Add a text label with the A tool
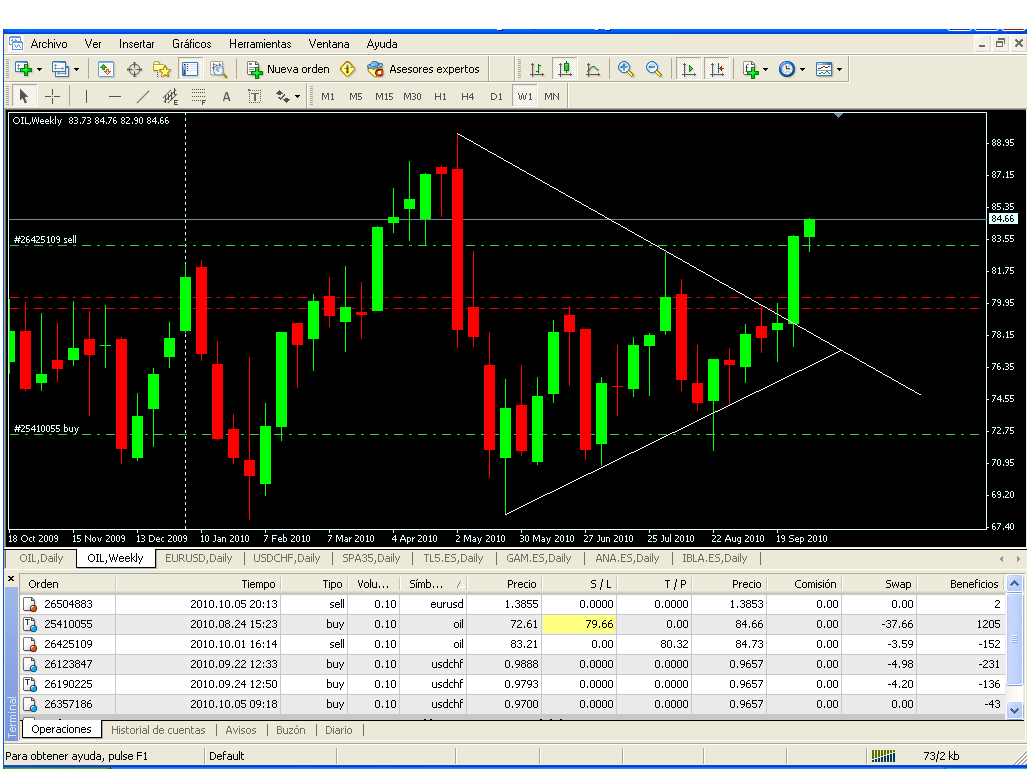The width and height of the screenshot is (1032, 769). [x=226, y=97]
